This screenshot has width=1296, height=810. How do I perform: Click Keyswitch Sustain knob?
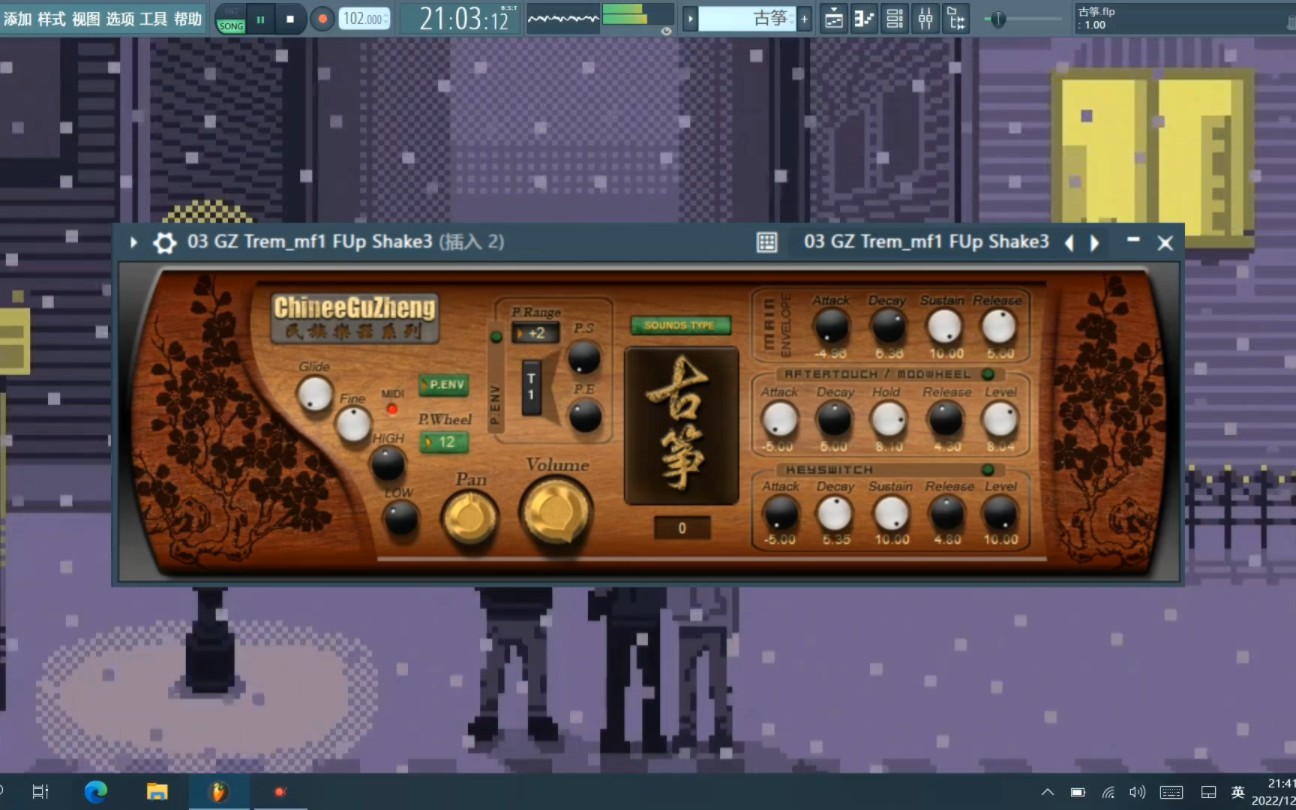890,514
